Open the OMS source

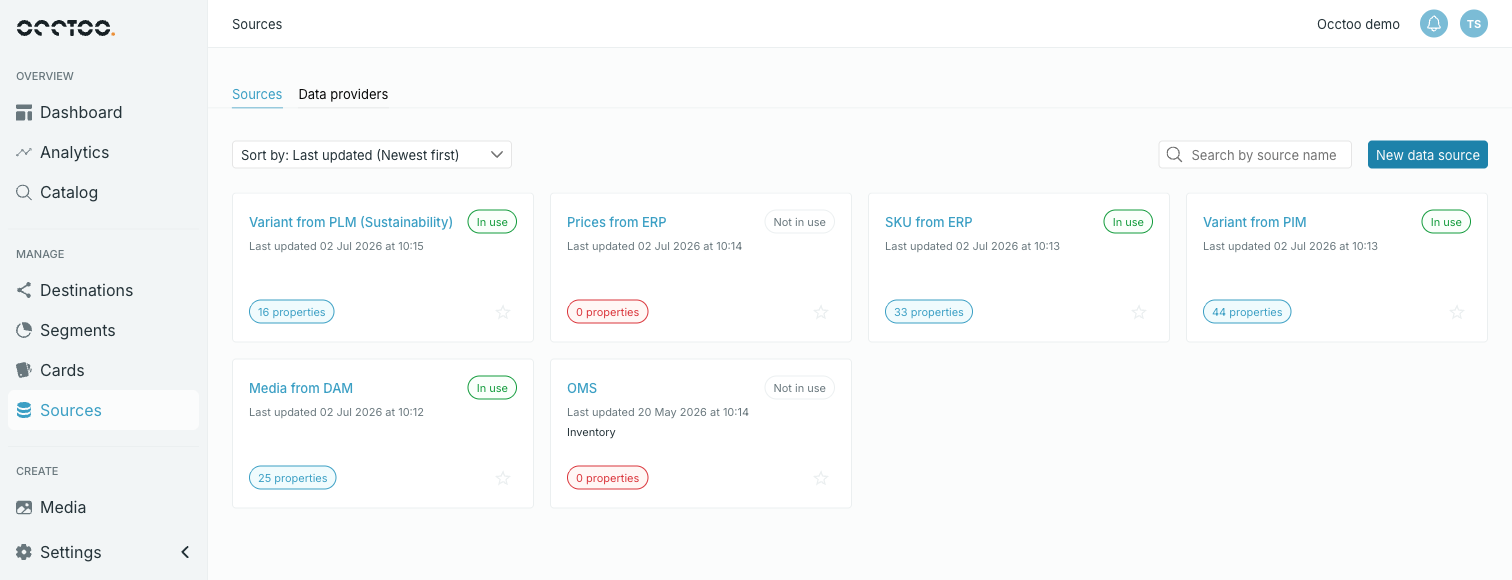[582, 388]
